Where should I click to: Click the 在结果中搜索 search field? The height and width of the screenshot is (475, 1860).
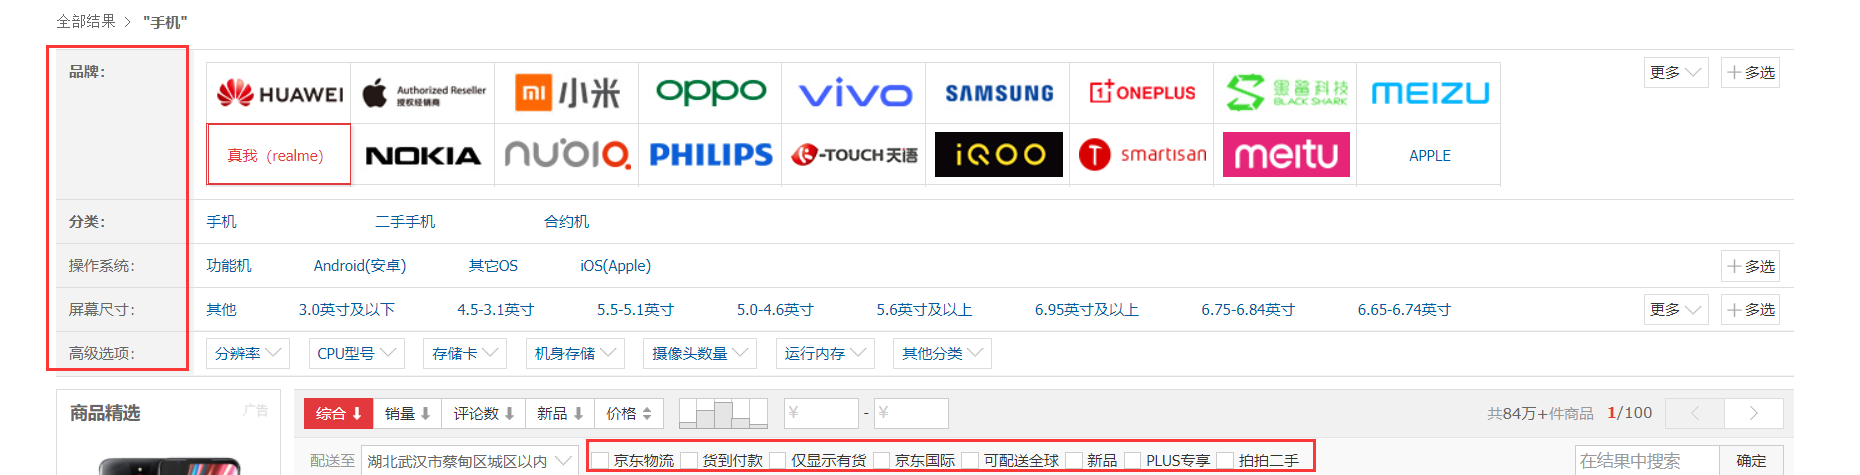pyautogui.click(x=1647, y=460)
